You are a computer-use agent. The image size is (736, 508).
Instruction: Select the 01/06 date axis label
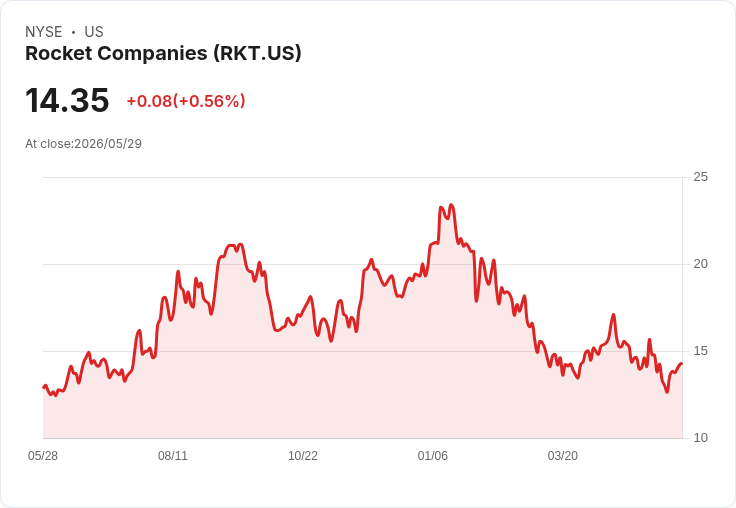point(433,456)
